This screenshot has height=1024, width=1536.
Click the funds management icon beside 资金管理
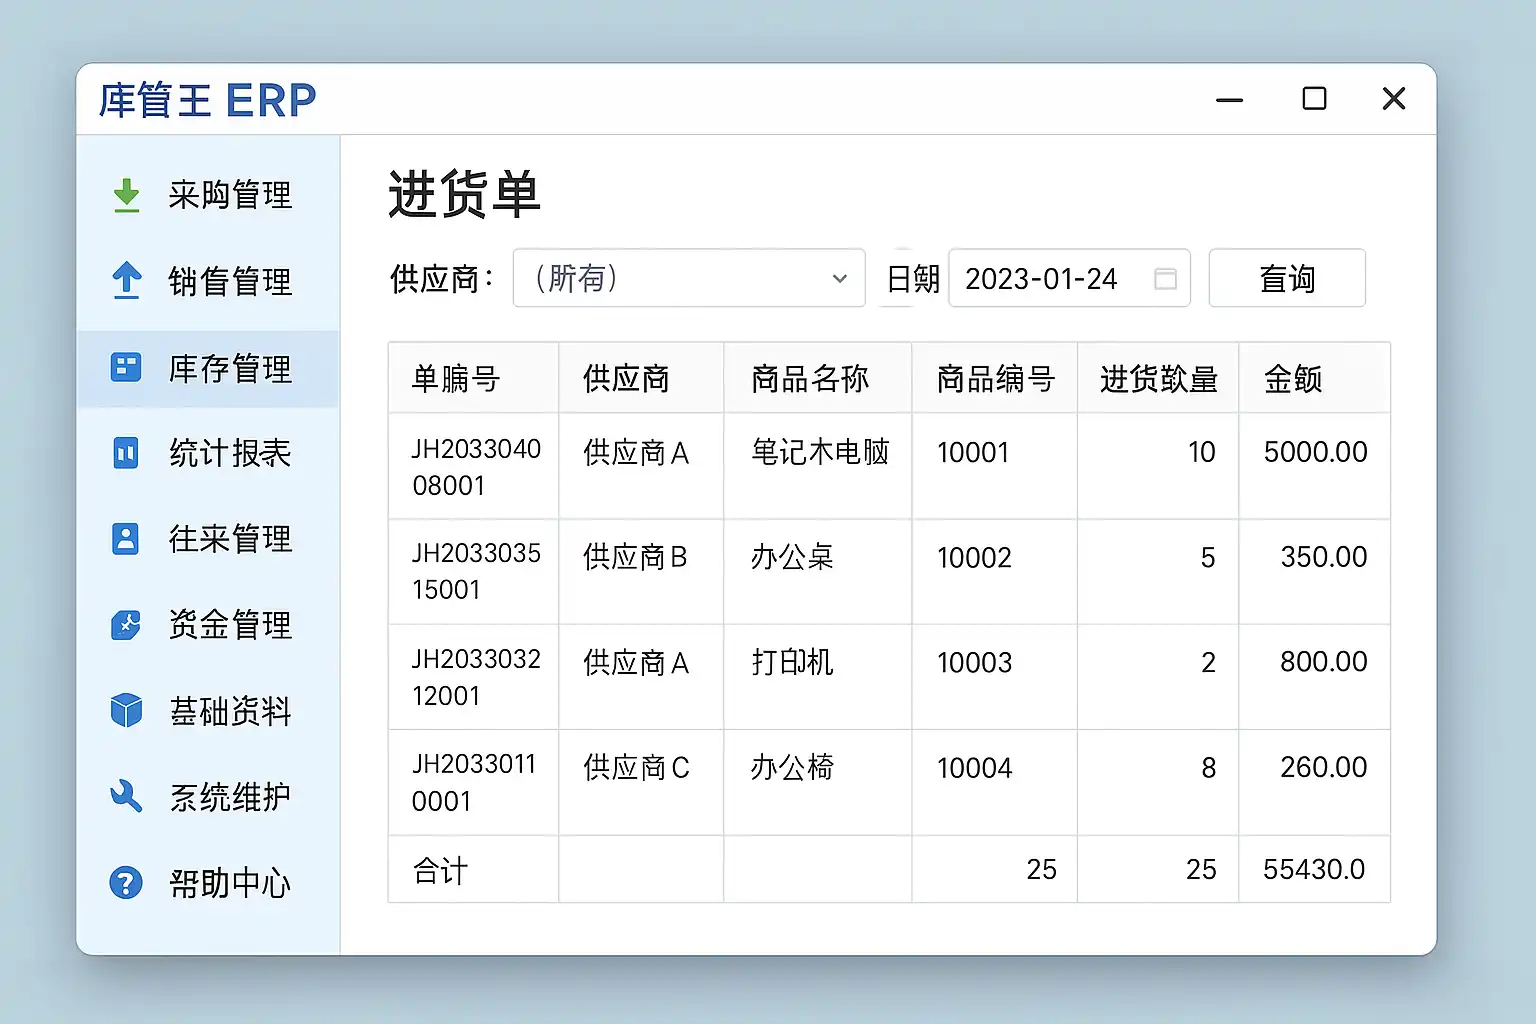pyautogui.click(x=126, y=625)
